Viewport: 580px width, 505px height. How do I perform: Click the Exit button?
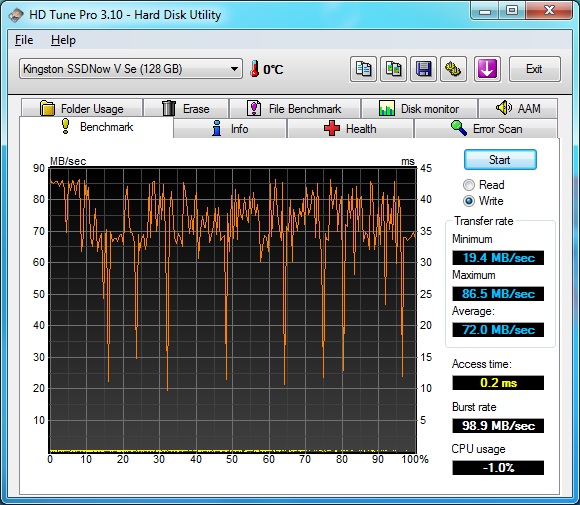[x=535, y=69]
